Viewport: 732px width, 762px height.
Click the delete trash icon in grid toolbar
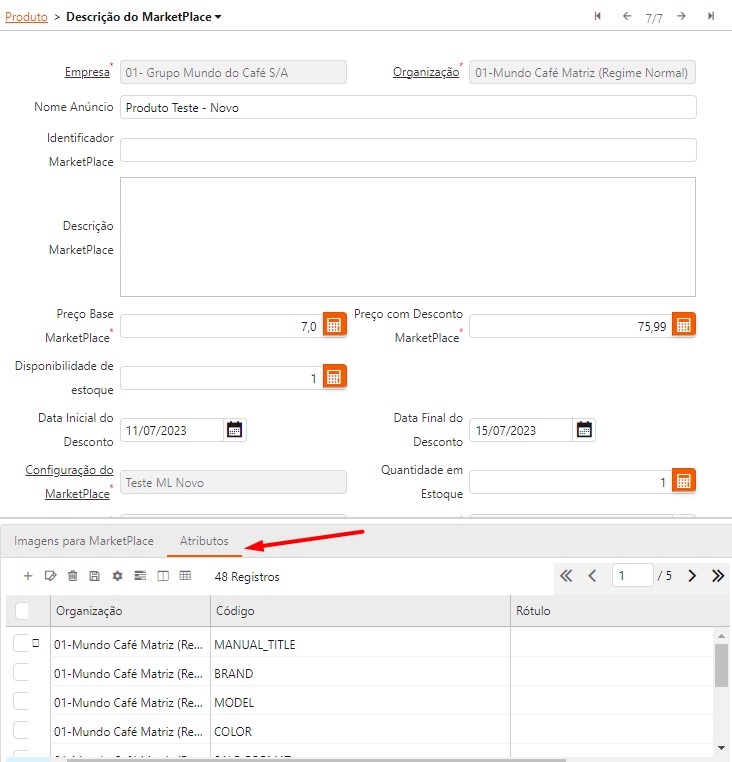[x=72, y=576]
